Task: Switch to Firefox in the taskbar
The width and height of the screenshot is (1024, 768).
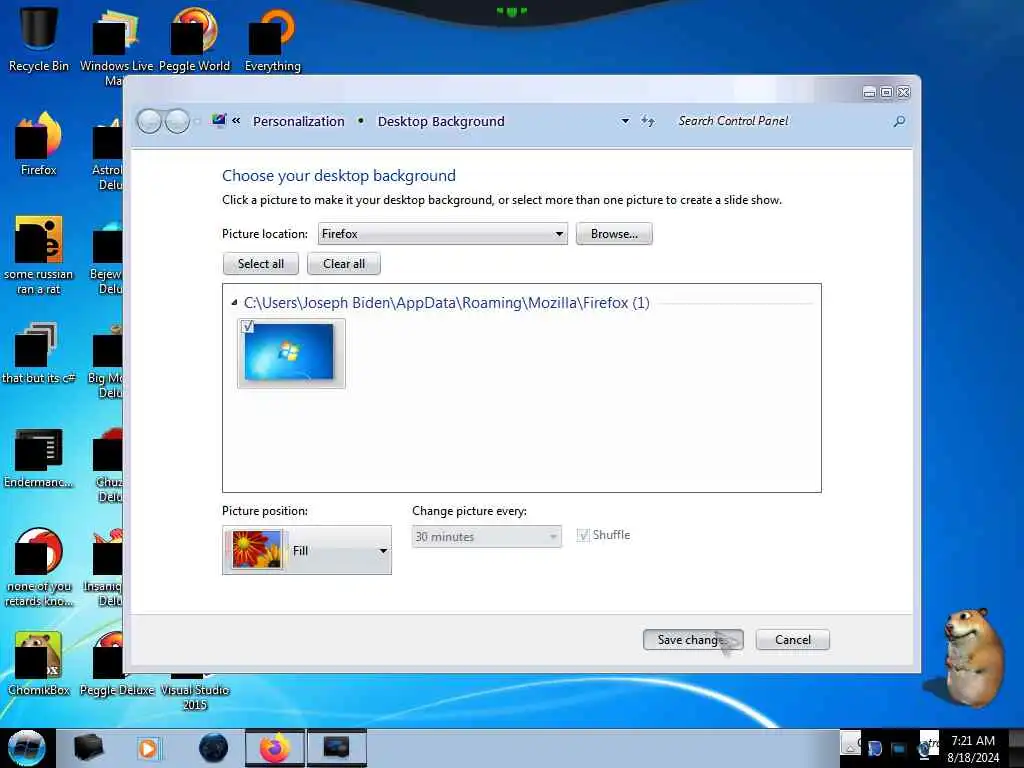Action: [x=275, y=748]
